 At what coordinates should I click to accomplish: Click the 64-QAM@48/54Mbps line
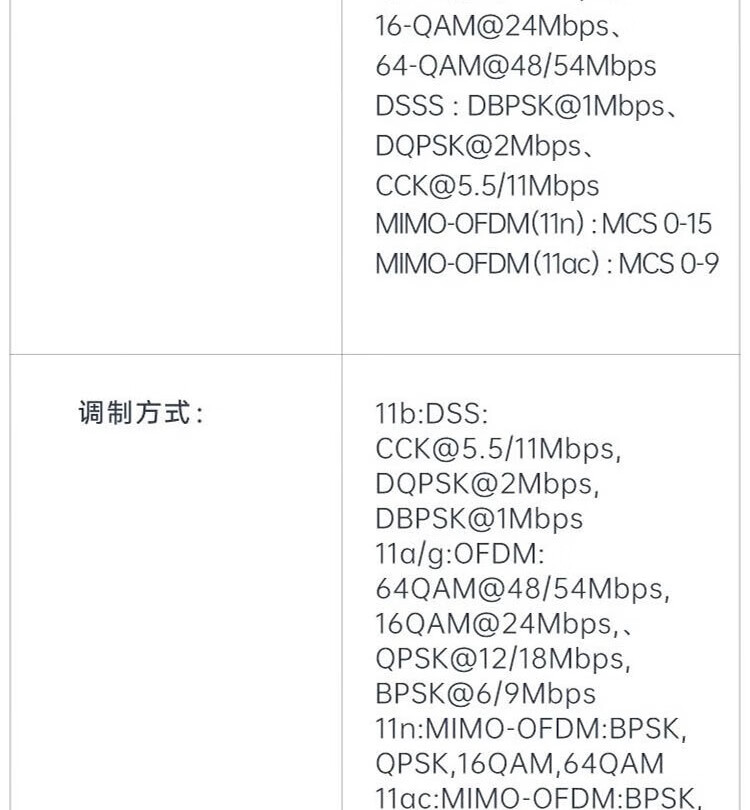[515, 66]
